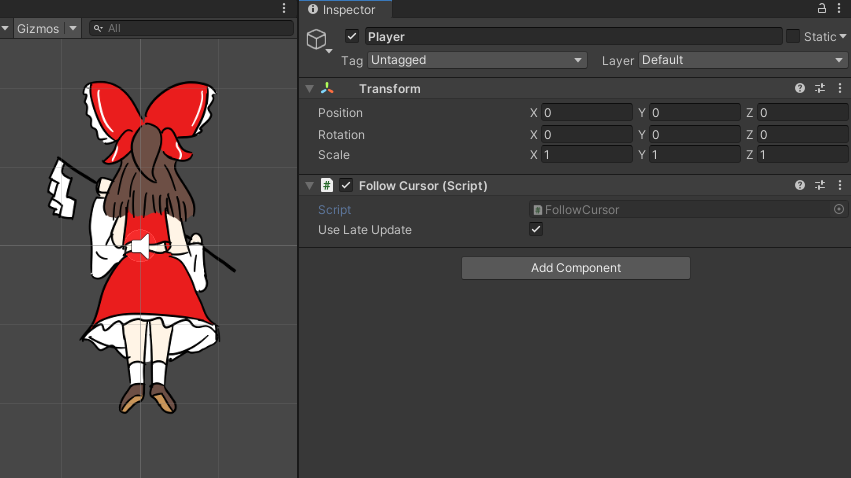Image resolution: width=851 pixels, height=478 pixels.
Task: Open Follow Cursor script help reference
Action: pos(799,185)
